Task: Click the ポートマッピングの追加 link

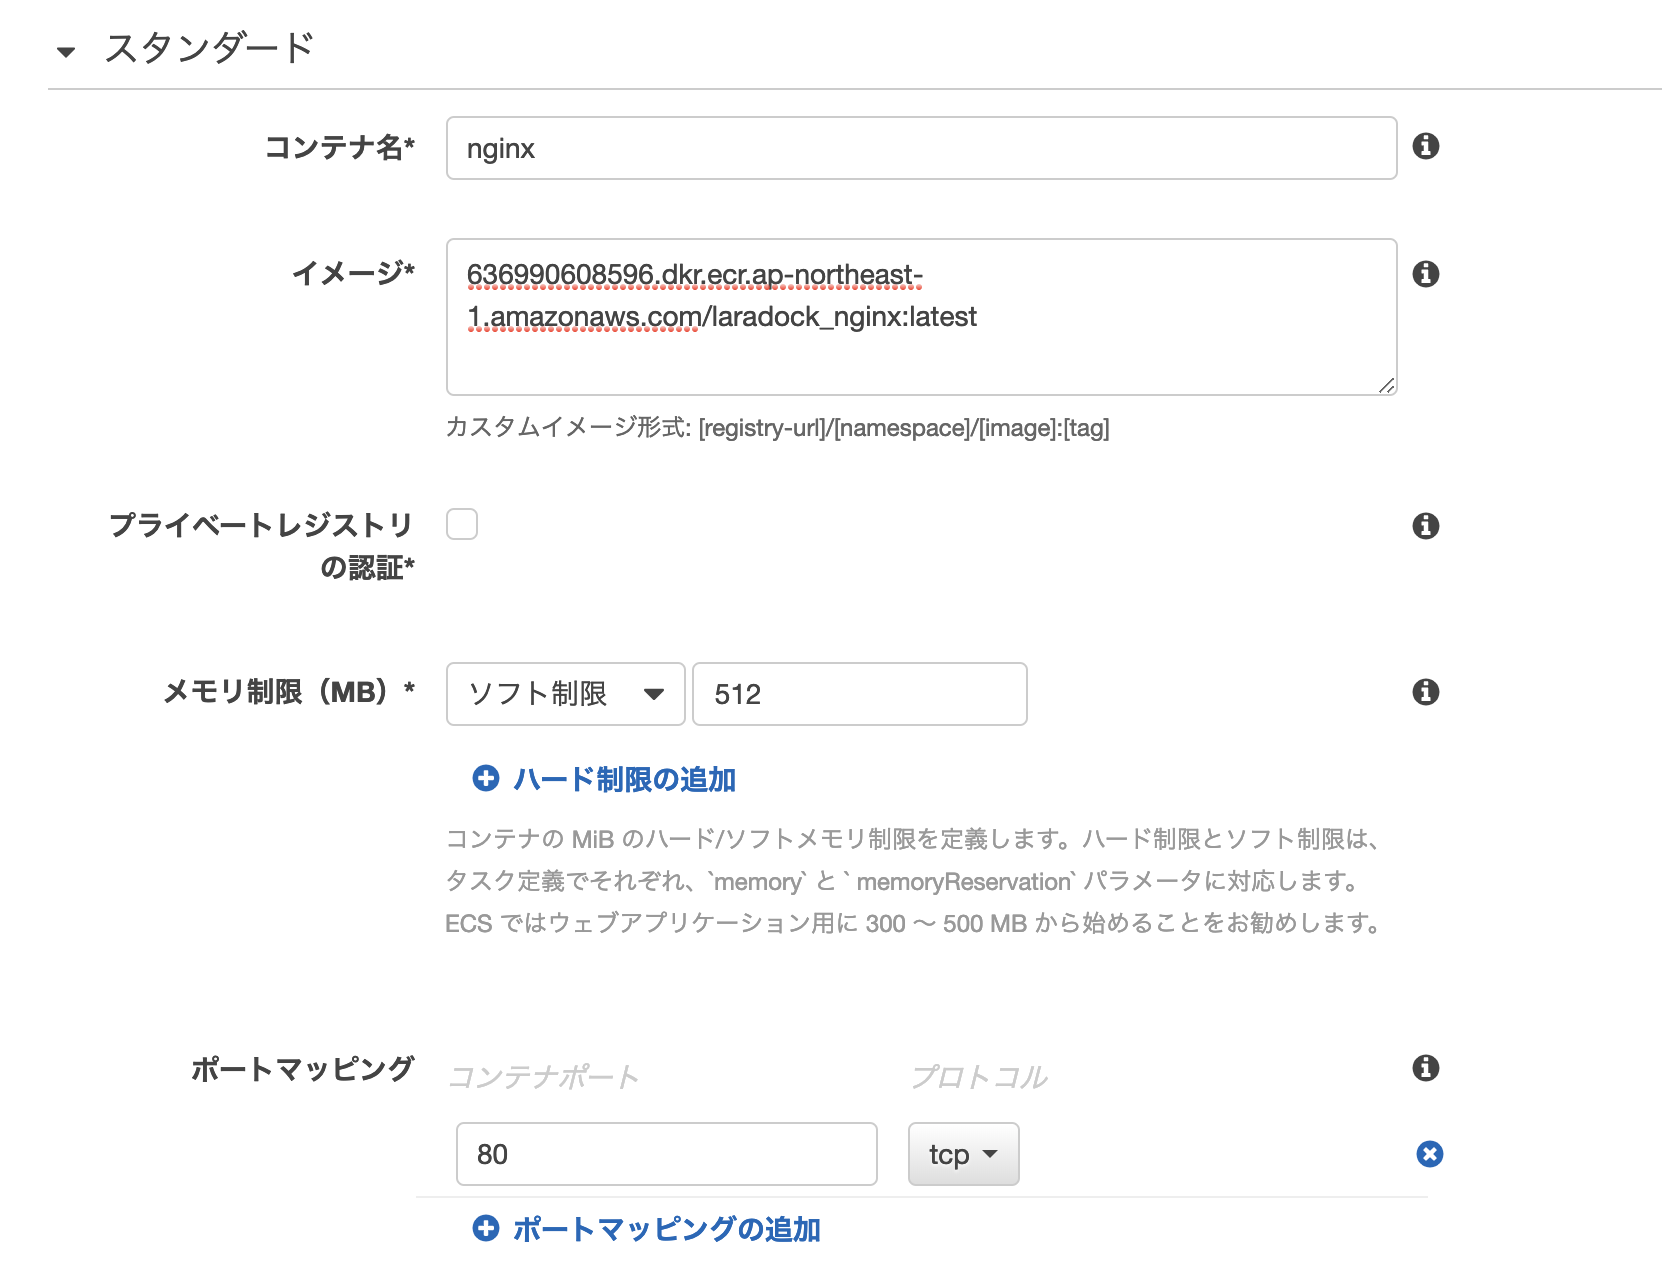Action: (x=666, y=1229)
